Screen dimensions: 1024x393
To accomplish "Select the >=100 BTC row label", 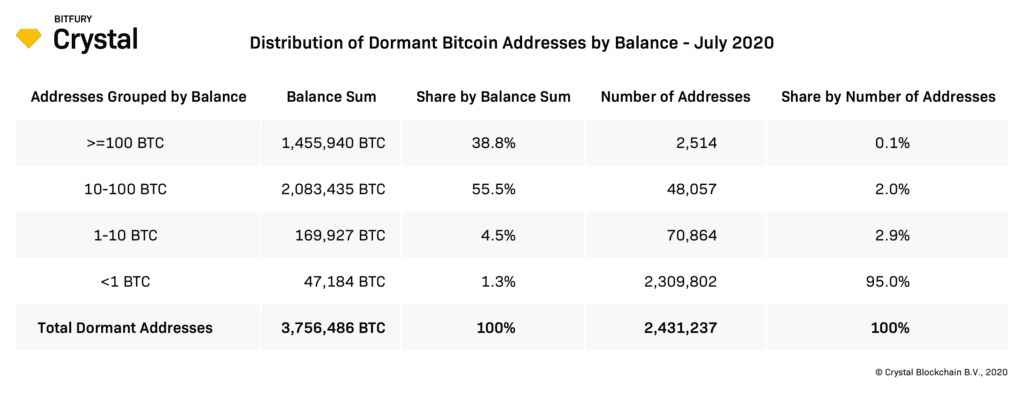I will coord(125,143).
